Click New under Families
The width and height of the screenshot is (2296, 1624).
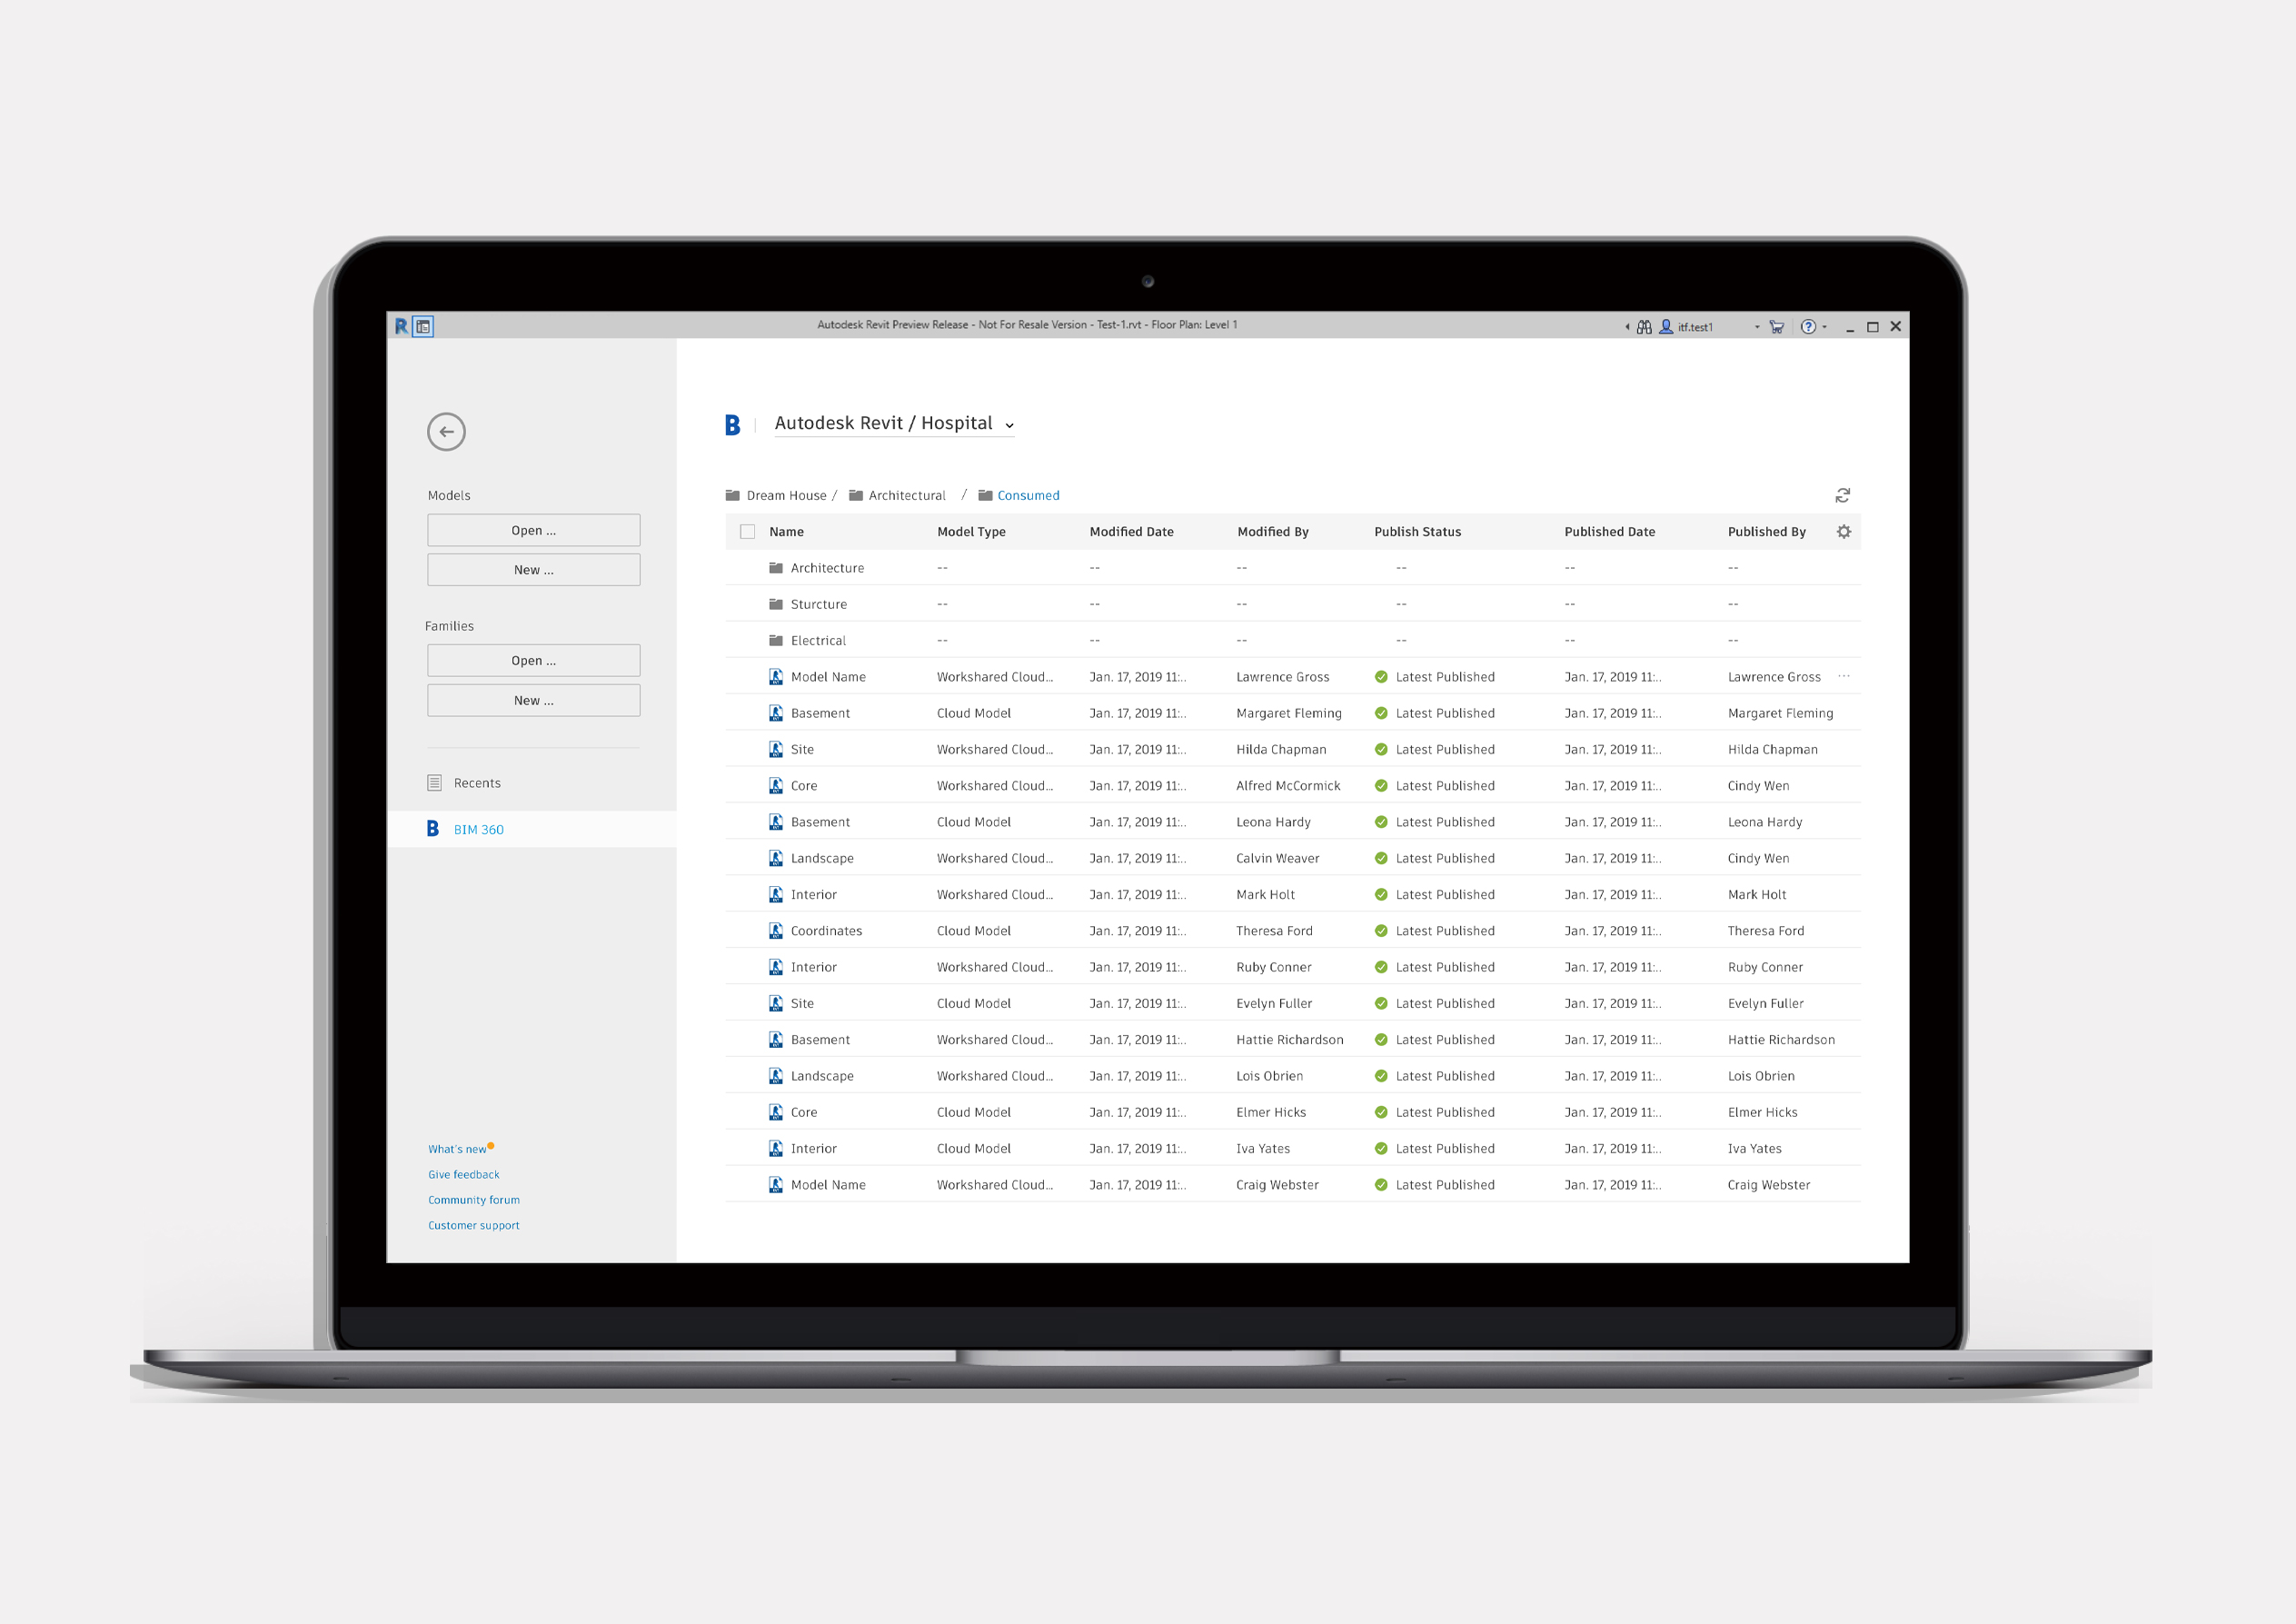(x=534, y=700)
